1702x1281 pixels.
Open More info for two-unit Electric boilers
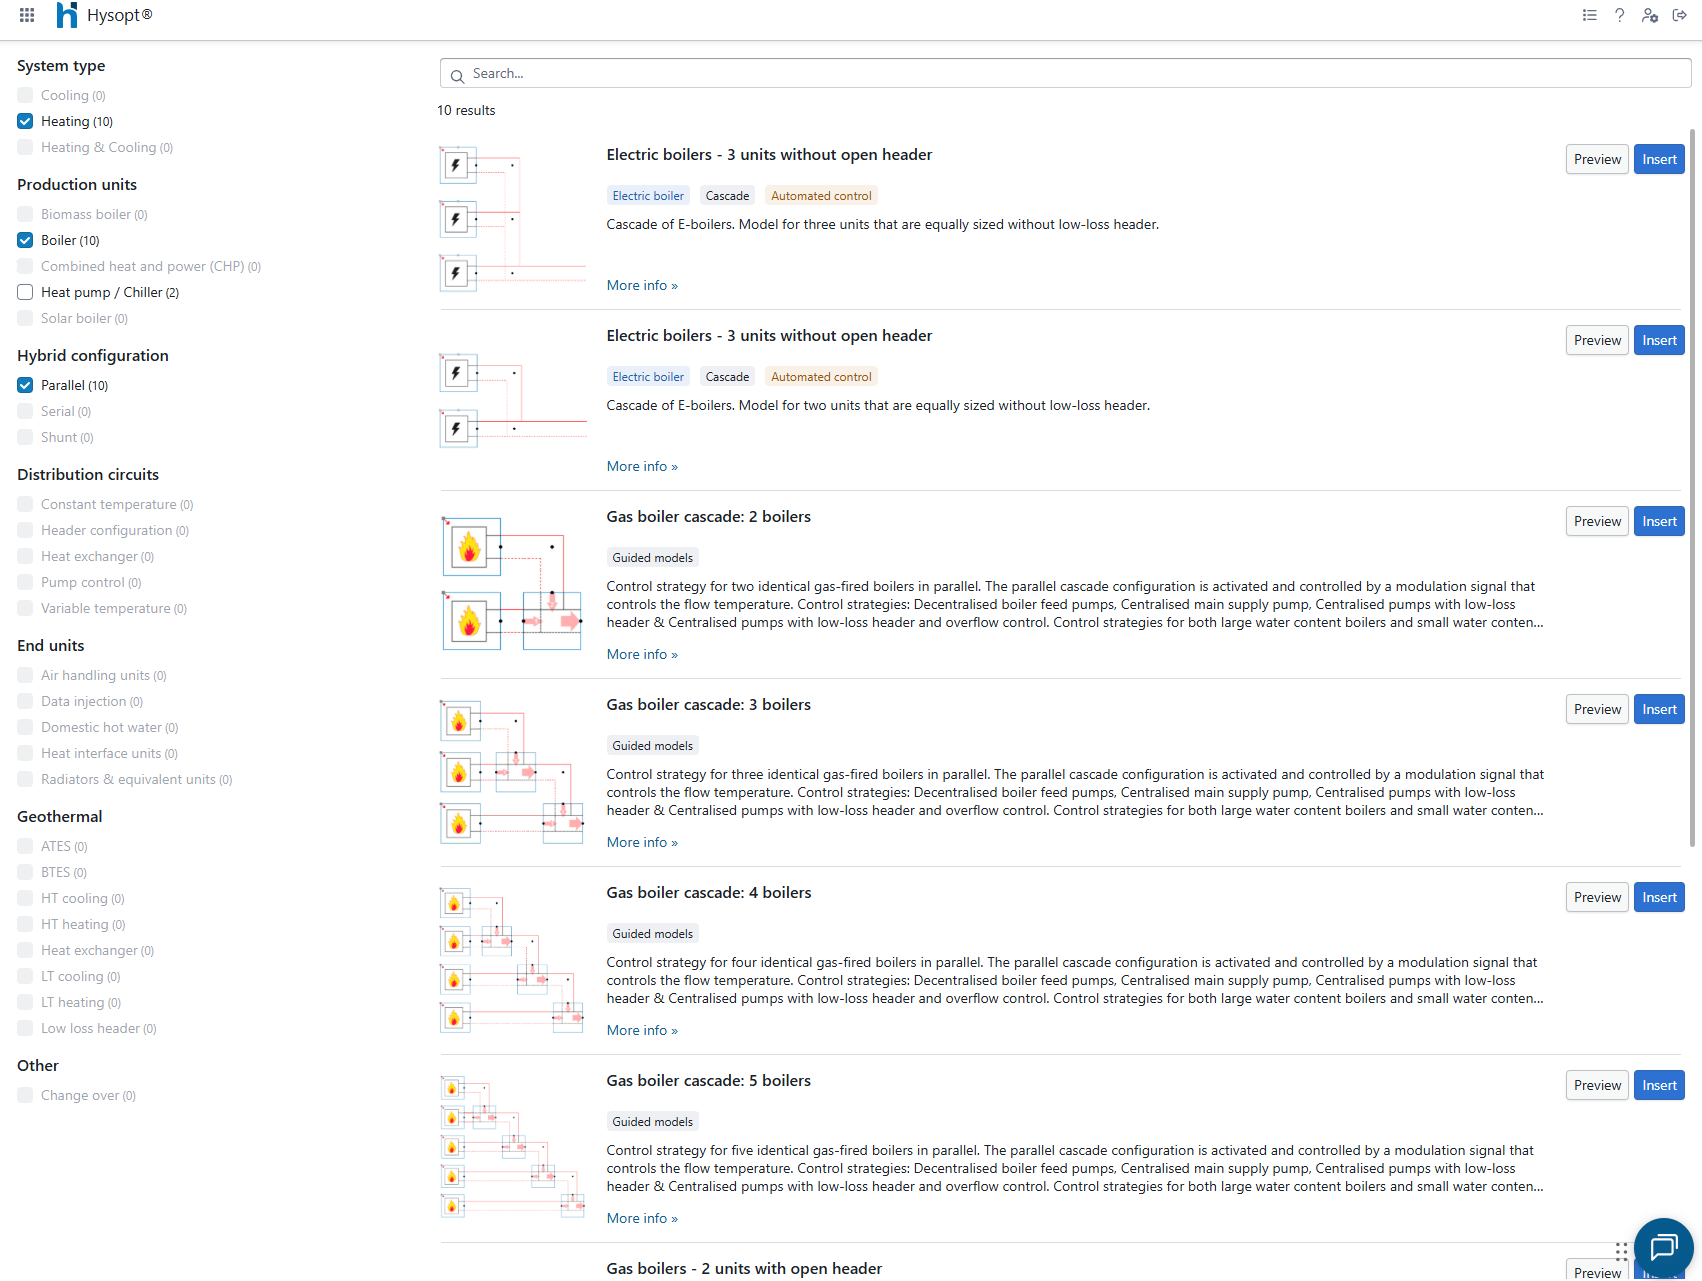coord(642,466)
